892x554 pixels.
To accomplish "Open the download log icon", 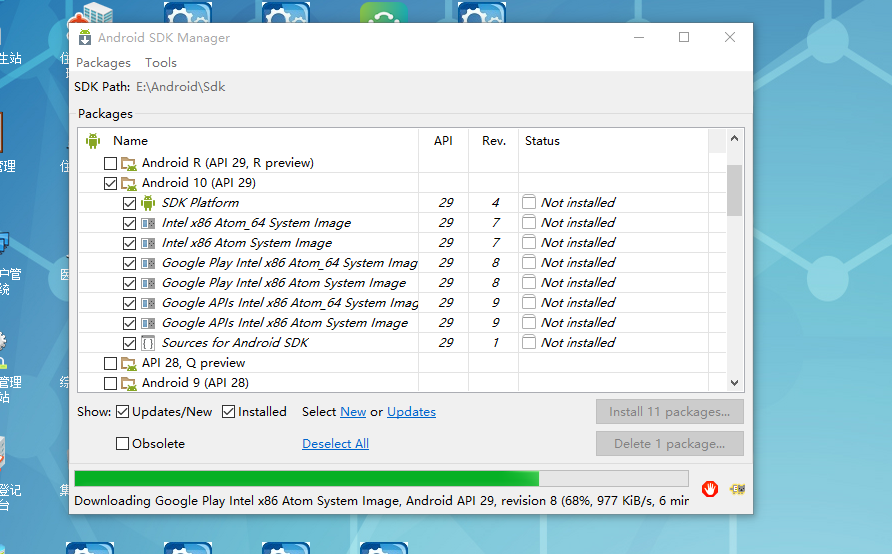I will pyautogui.click(x=738, y=489).
